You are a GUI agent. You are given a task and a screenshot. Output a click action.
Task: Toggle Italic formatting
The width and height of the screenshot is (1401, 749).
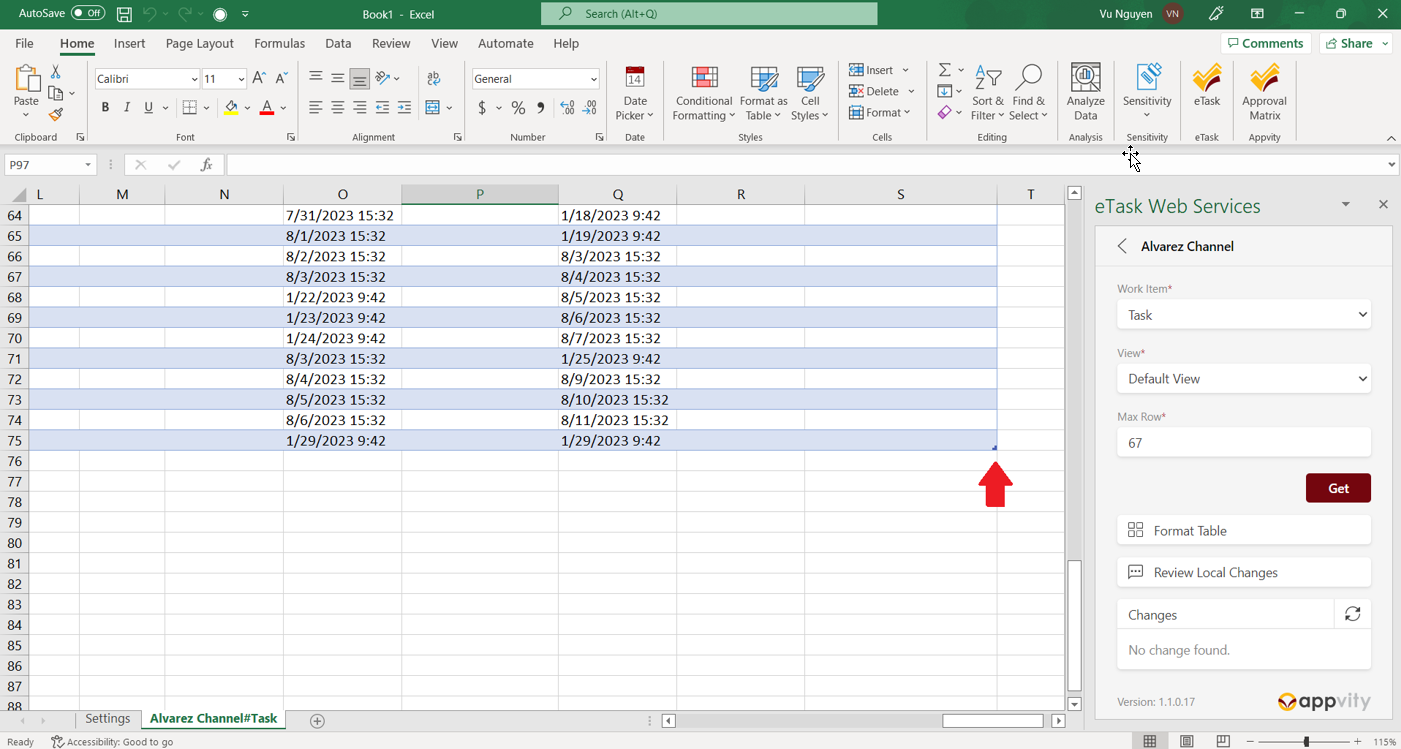127,108
